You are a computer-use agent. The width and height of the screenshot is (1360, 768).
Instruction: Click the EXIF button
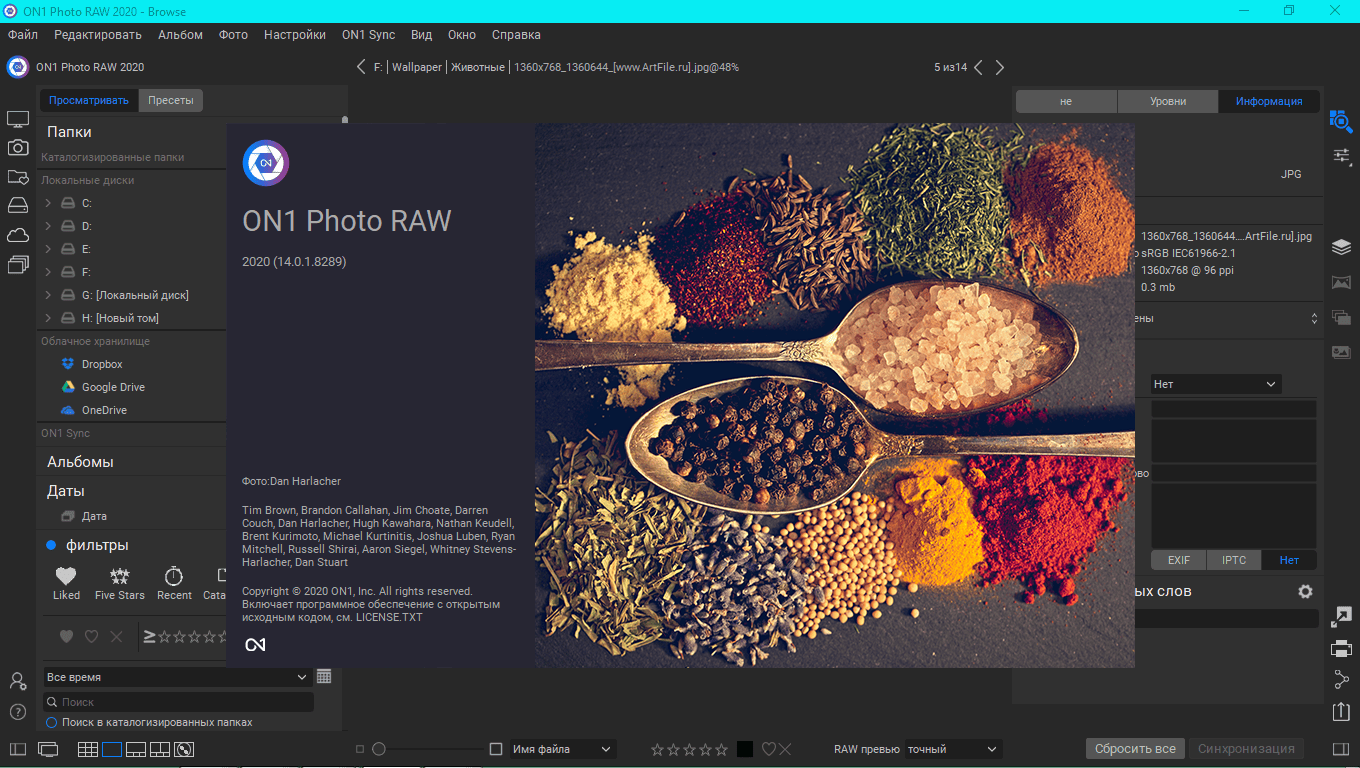coord(1179,560)
